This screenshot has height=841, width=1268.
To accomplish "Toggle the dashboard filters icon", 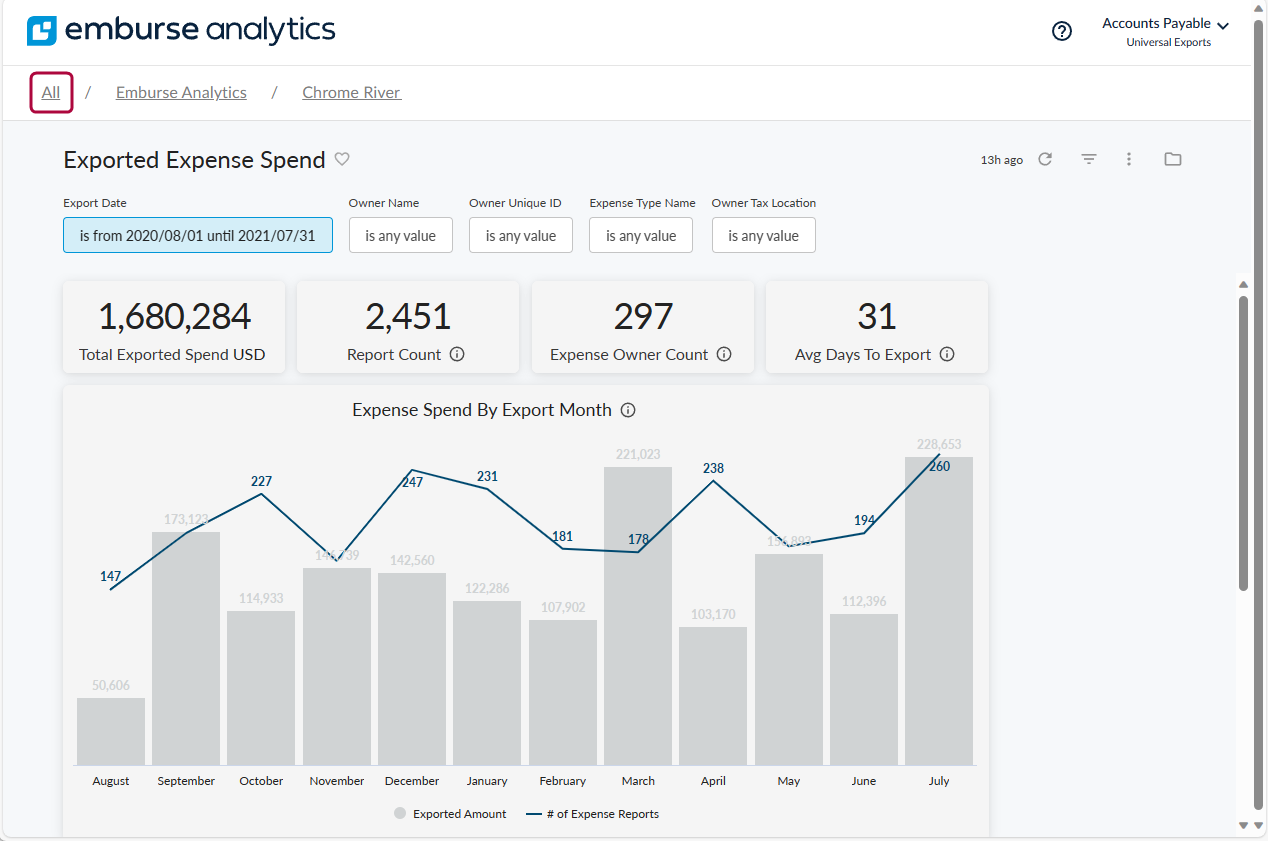I will (1089, 159).
